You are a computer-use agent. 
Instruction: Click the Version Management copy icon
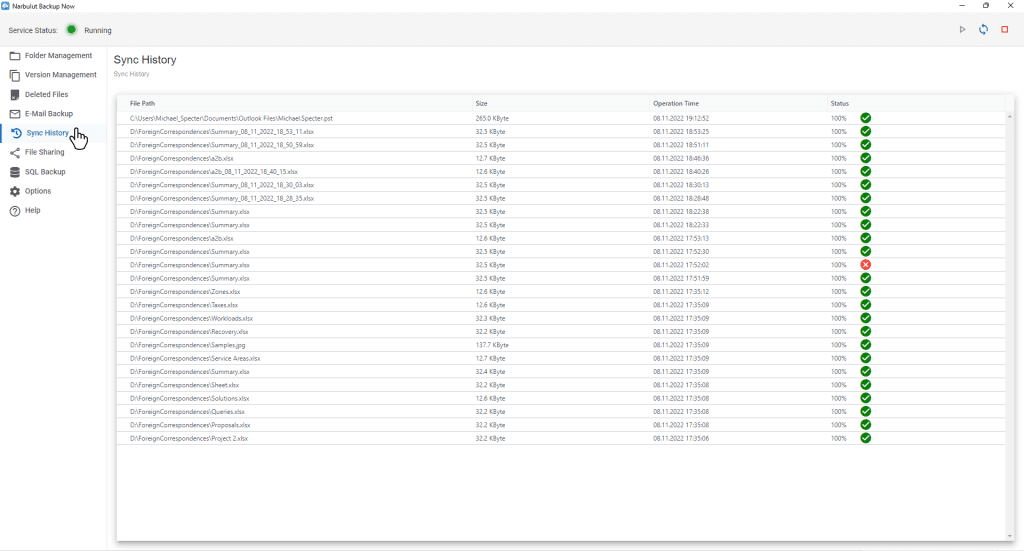point(15,75)
